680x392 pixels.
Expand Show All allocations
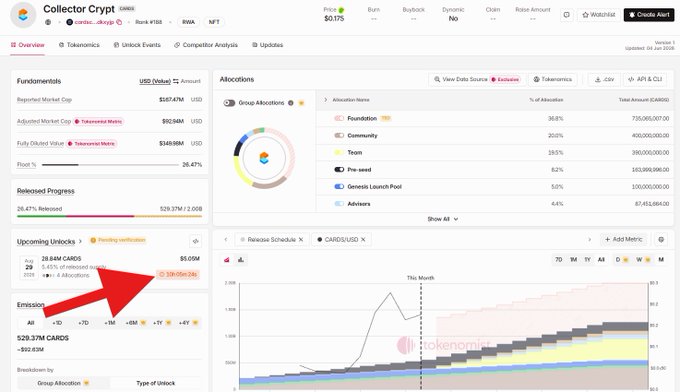point(443,219)
